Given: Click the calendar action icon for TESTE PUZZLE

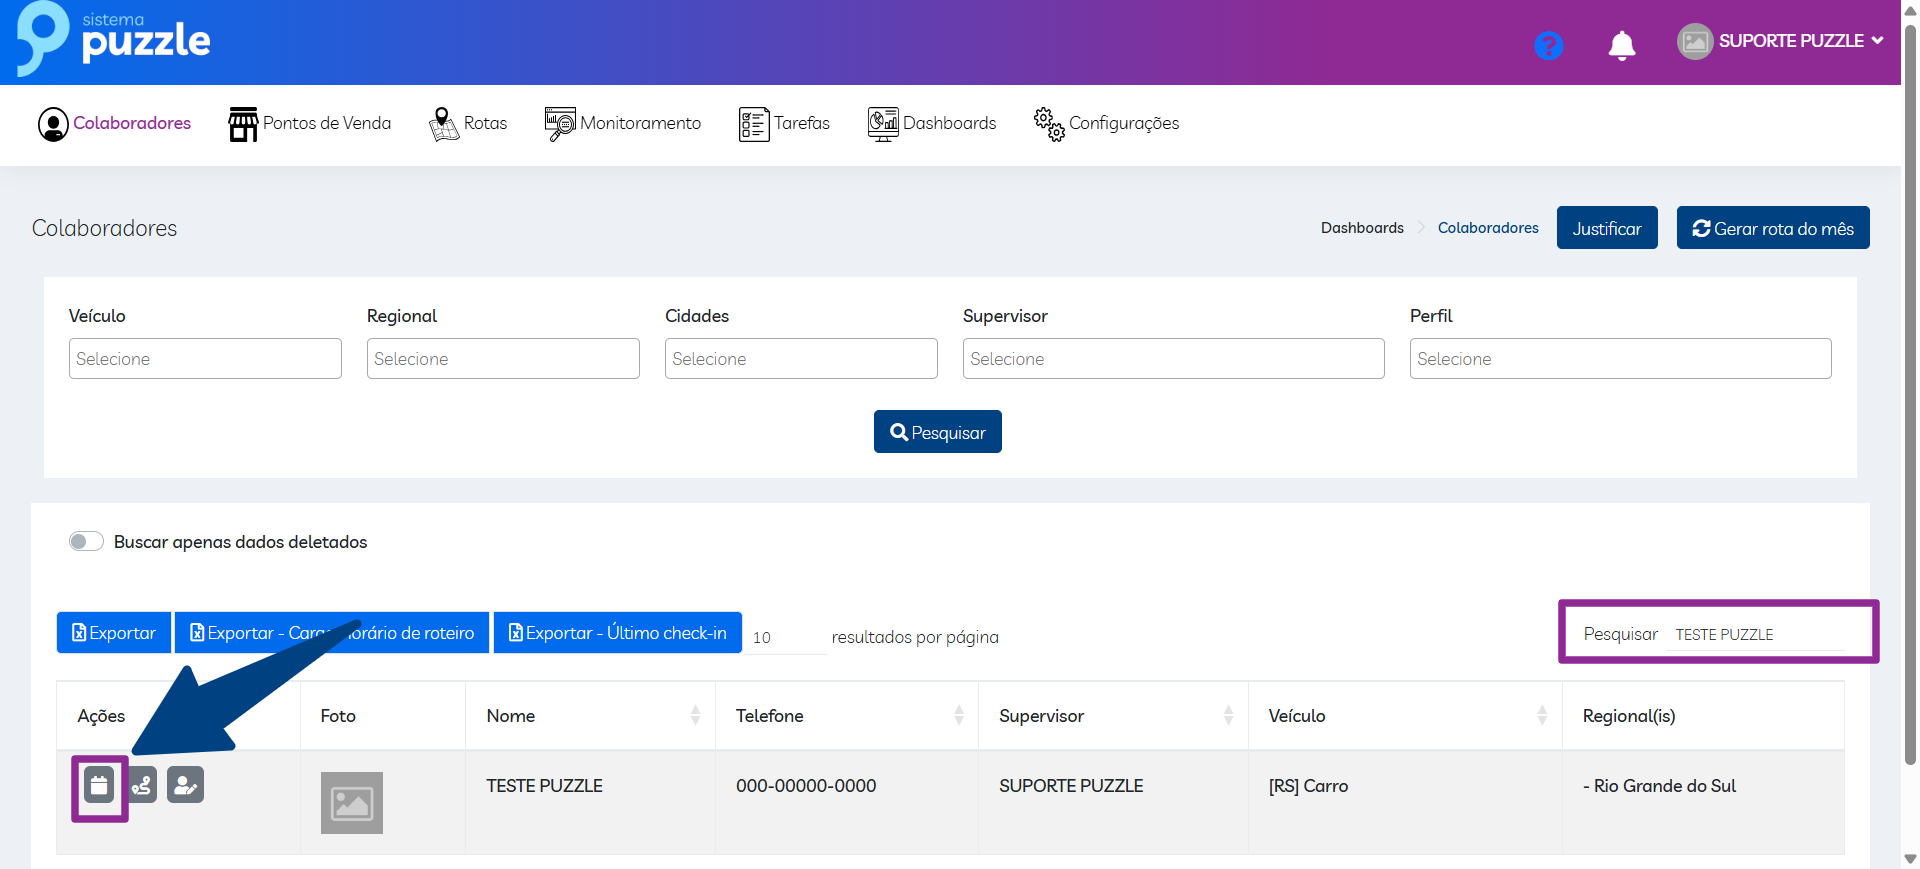Looking at the screenshot, I should coord(99,786).
